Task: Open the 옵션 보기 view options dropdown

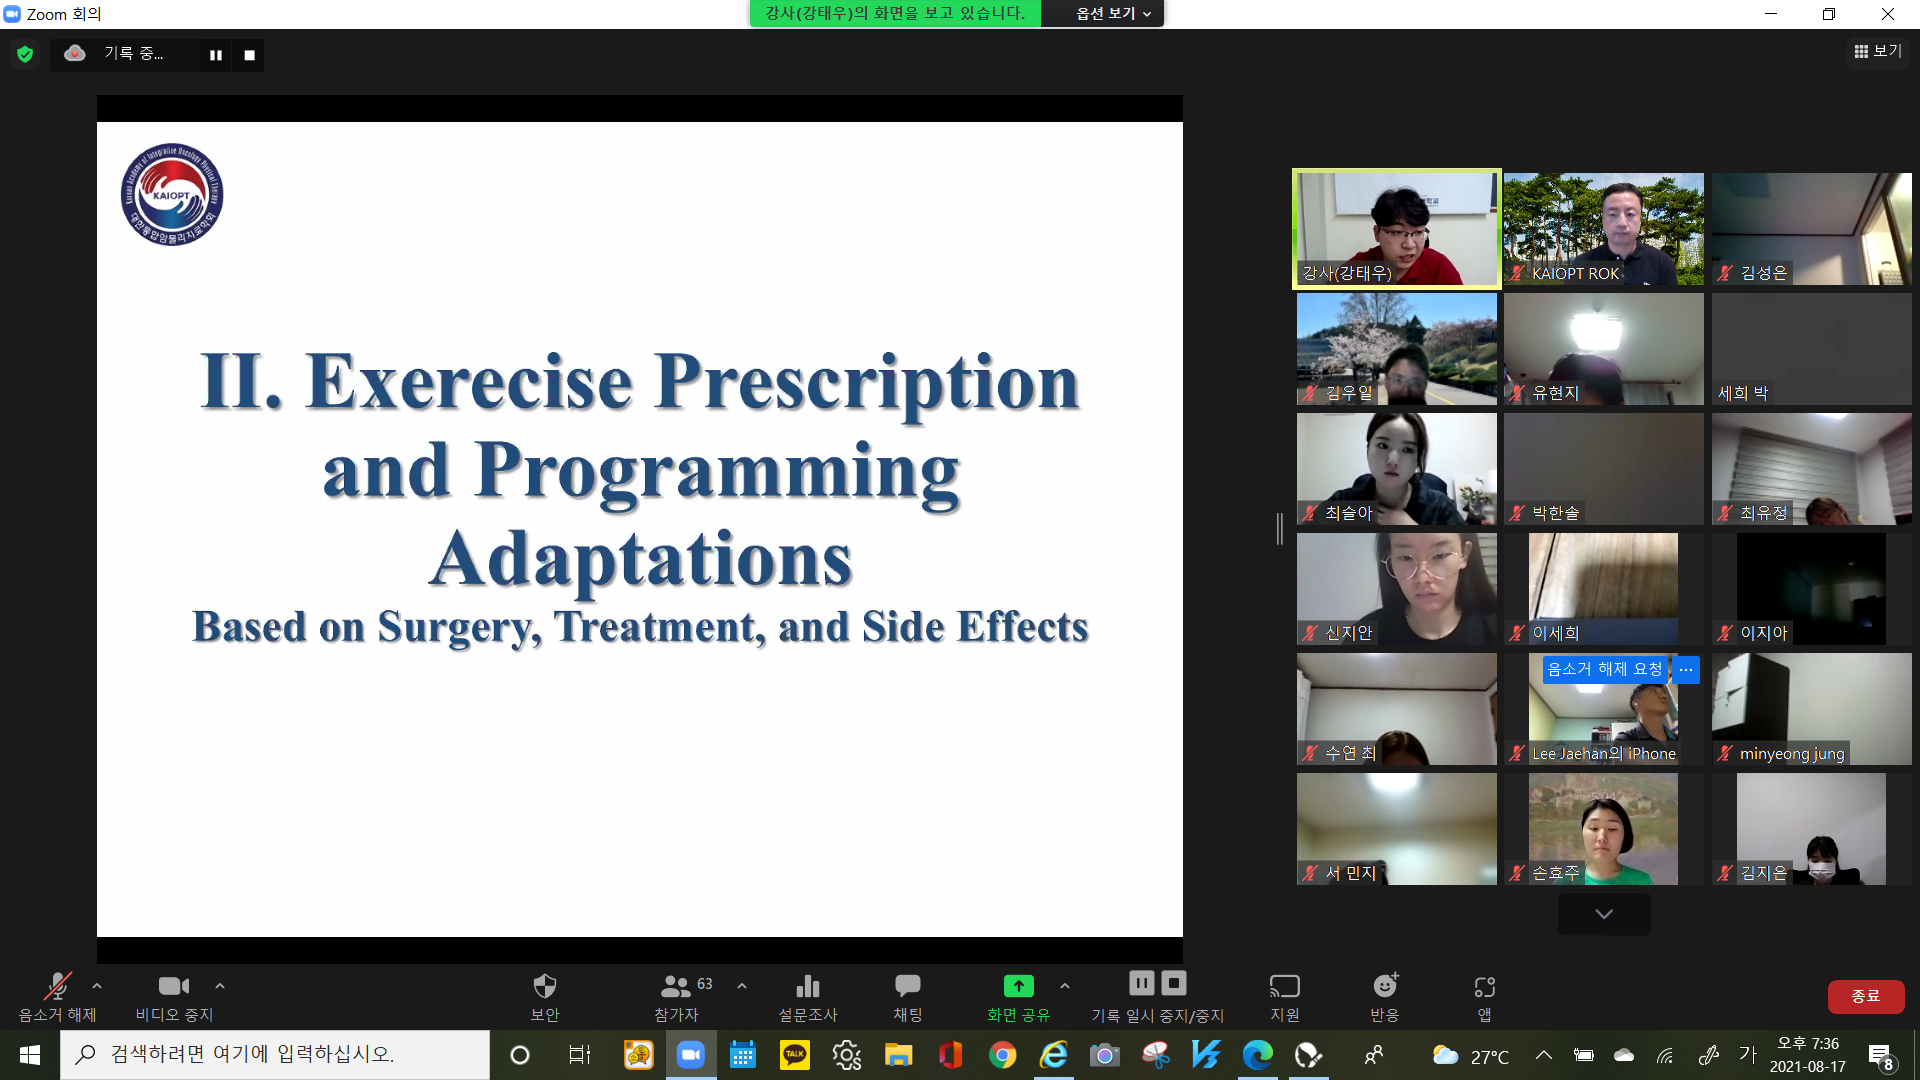Action: 1113,13
